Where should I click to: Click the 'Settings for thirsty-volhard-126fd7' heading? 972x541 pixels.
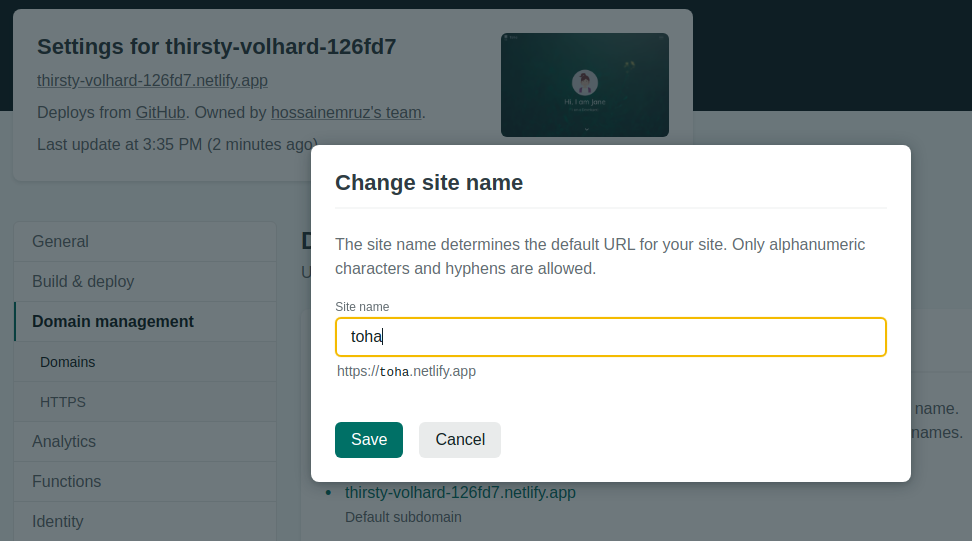tap(217, 47)
